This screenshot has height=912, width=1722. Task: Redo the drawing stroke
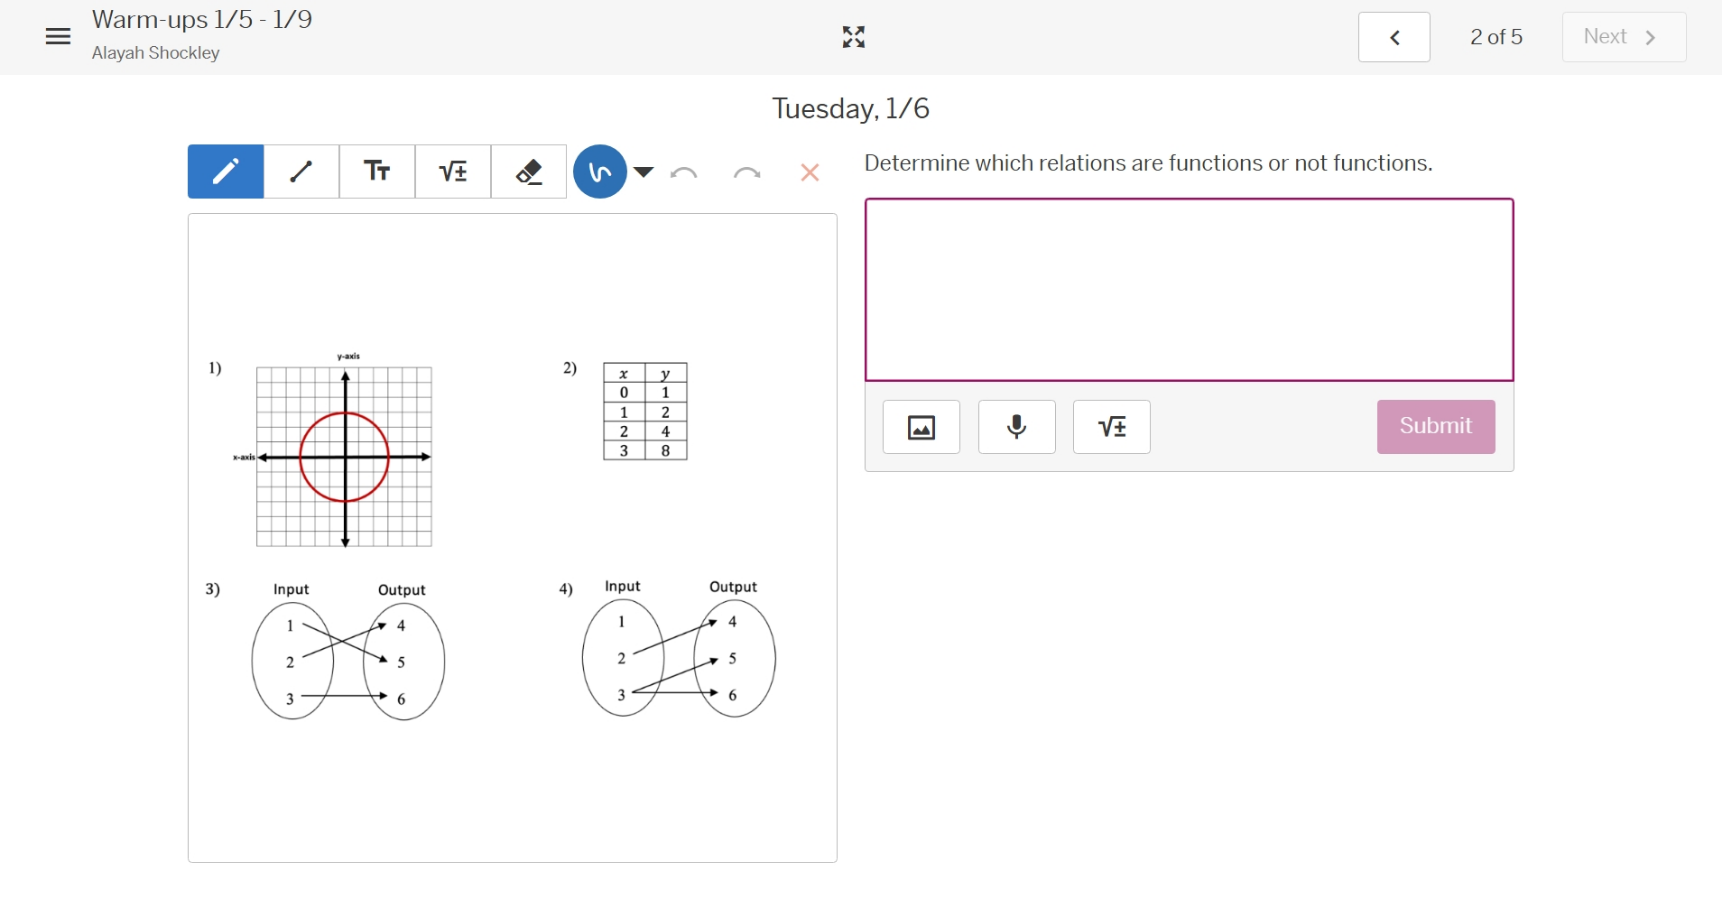tap(746, 173)
